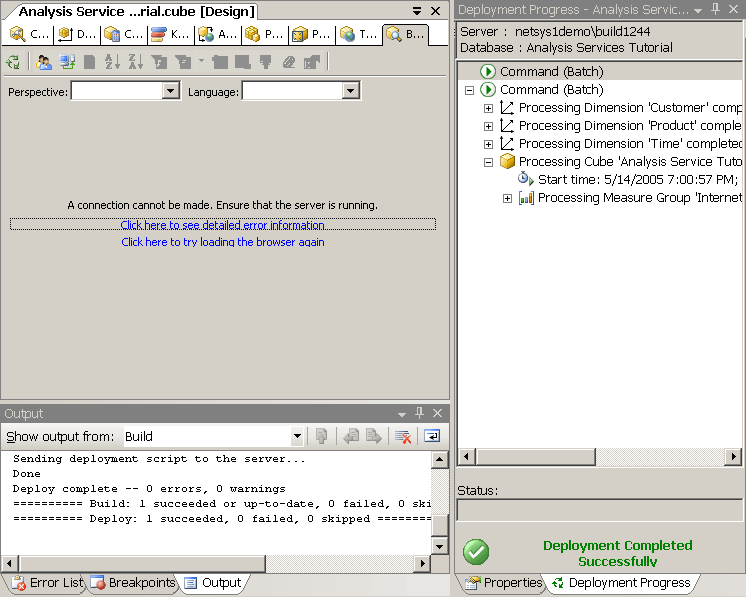Collapse the Processing Cube node
Screen dimensions: 746x597
point(488,162)
